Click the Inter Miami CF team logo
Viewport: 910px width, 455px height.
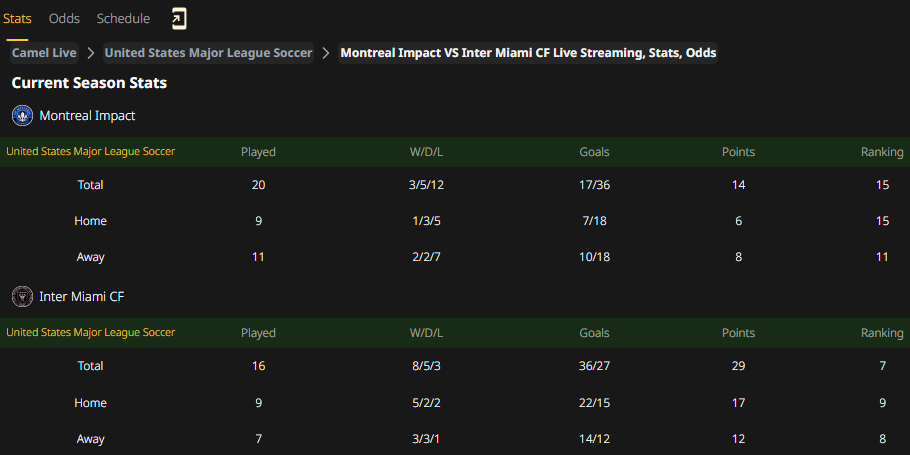click(23, 297)
